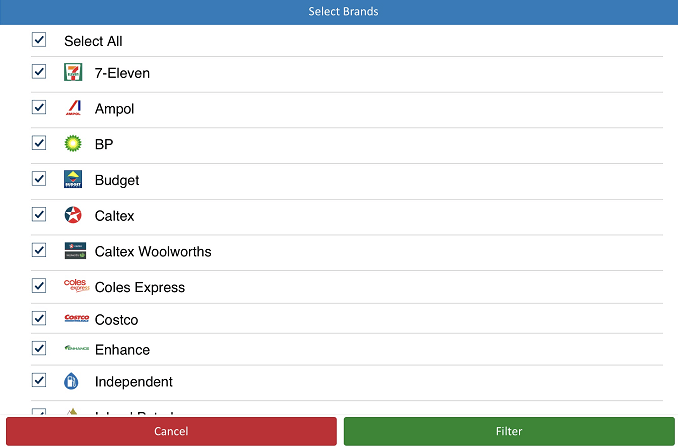Toggle the Caltex Woolworths checkbox
This screenshot has width=678, height=447.
click(x=39, y=250)
